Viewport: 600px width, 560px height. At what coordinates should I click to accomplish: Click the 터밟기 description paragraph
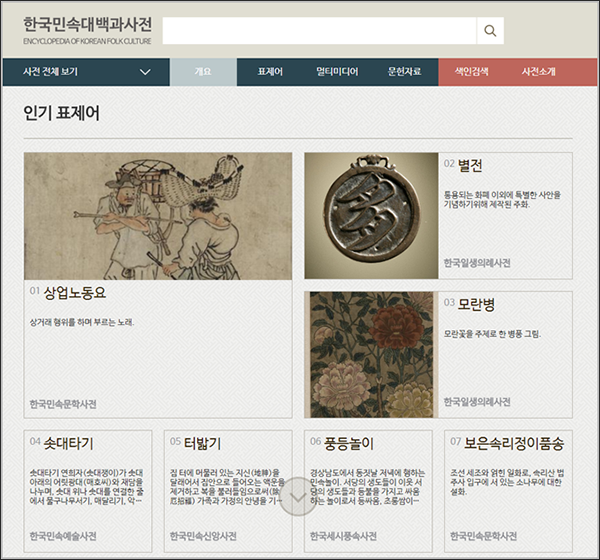point(227,487)
